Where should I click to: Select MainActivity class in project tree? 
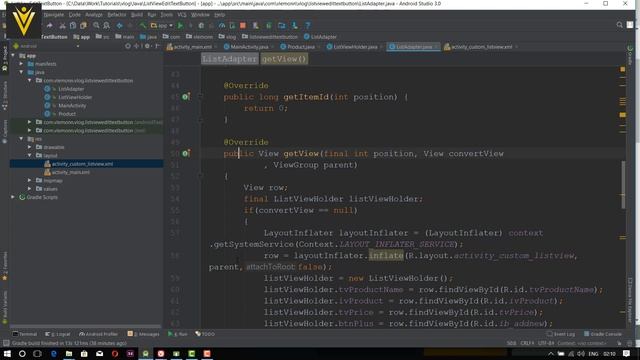[x=72, y=105]
